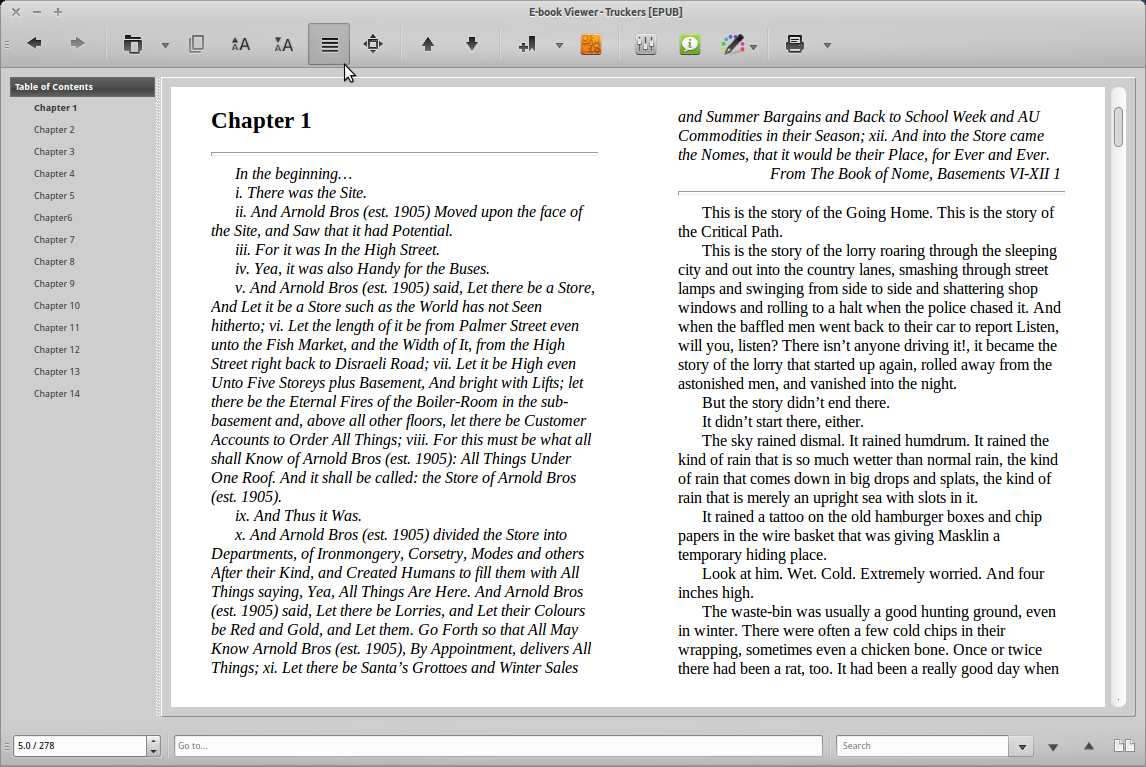The width and height of the screenshot is (1146, 767).
Task: Click the Copy to clipboard icon
Action: (x=197, y=44)
